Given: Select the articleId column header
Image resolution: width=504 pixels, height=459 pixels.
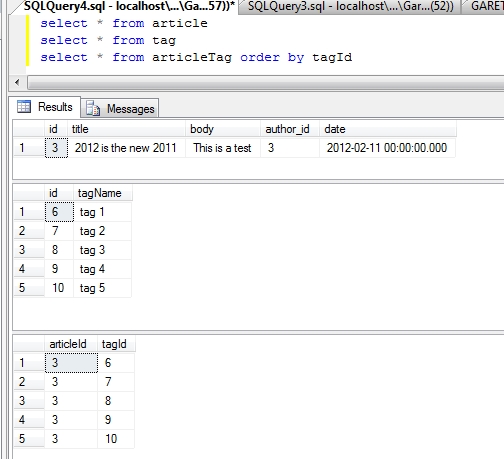Looking at the screenshot, I should point(71,344).
